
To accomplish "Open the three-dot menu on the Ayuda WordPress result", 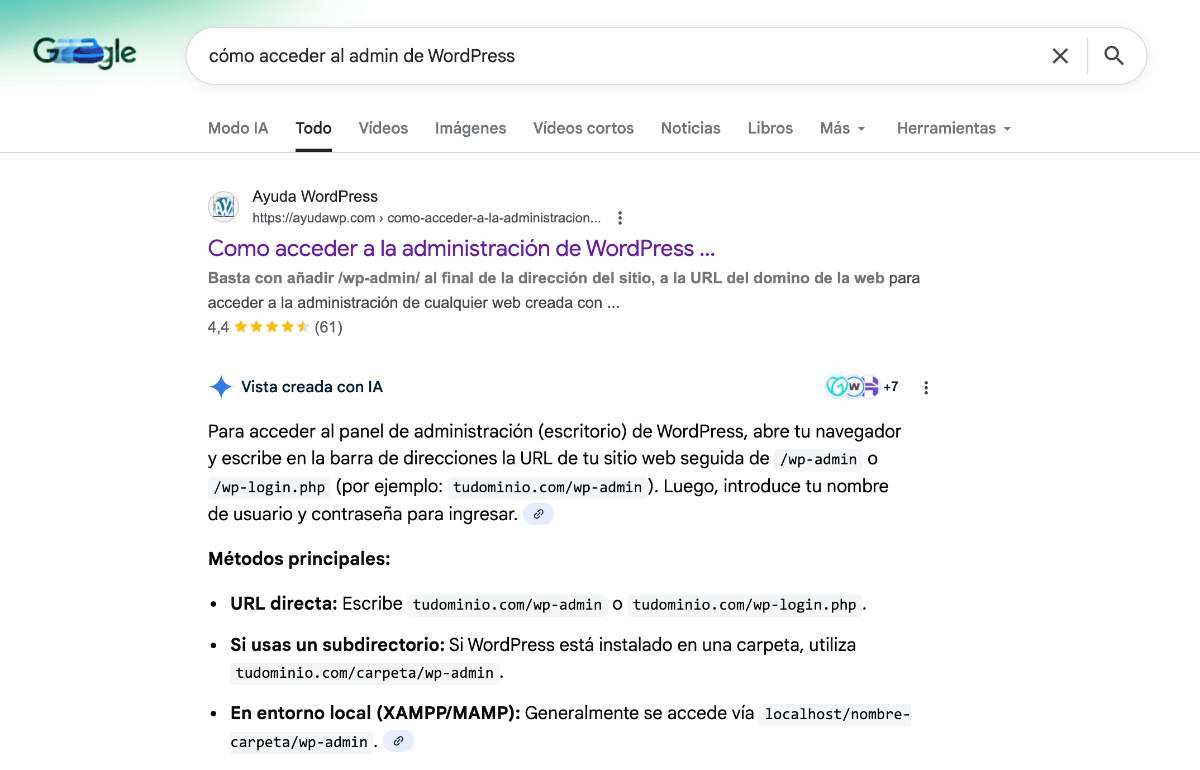I will [x=619, y=217].
